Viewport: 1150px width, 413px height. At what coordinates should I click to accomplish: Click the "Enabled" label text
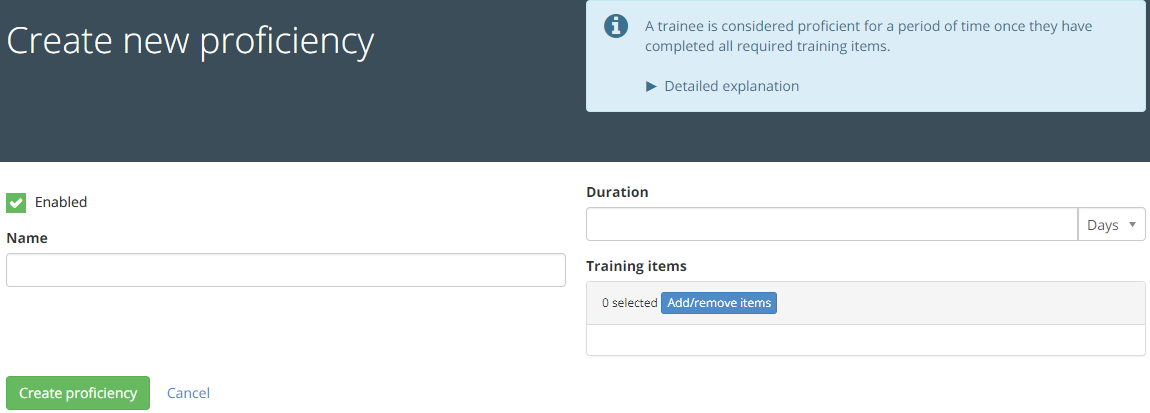[61, 202]
